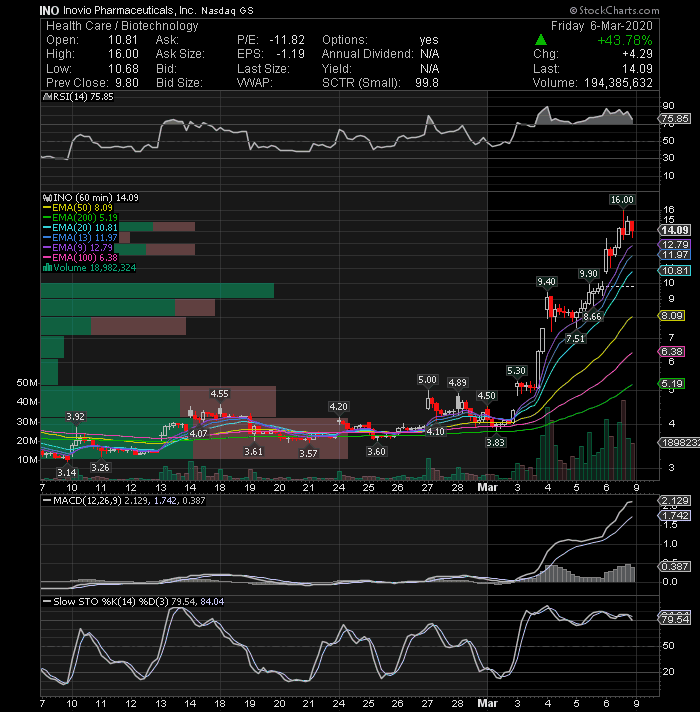Viewport: 700px width, 712px height.
Task: Click the 2.129 MACD tag on the right axis
Action: pos(675,500)
